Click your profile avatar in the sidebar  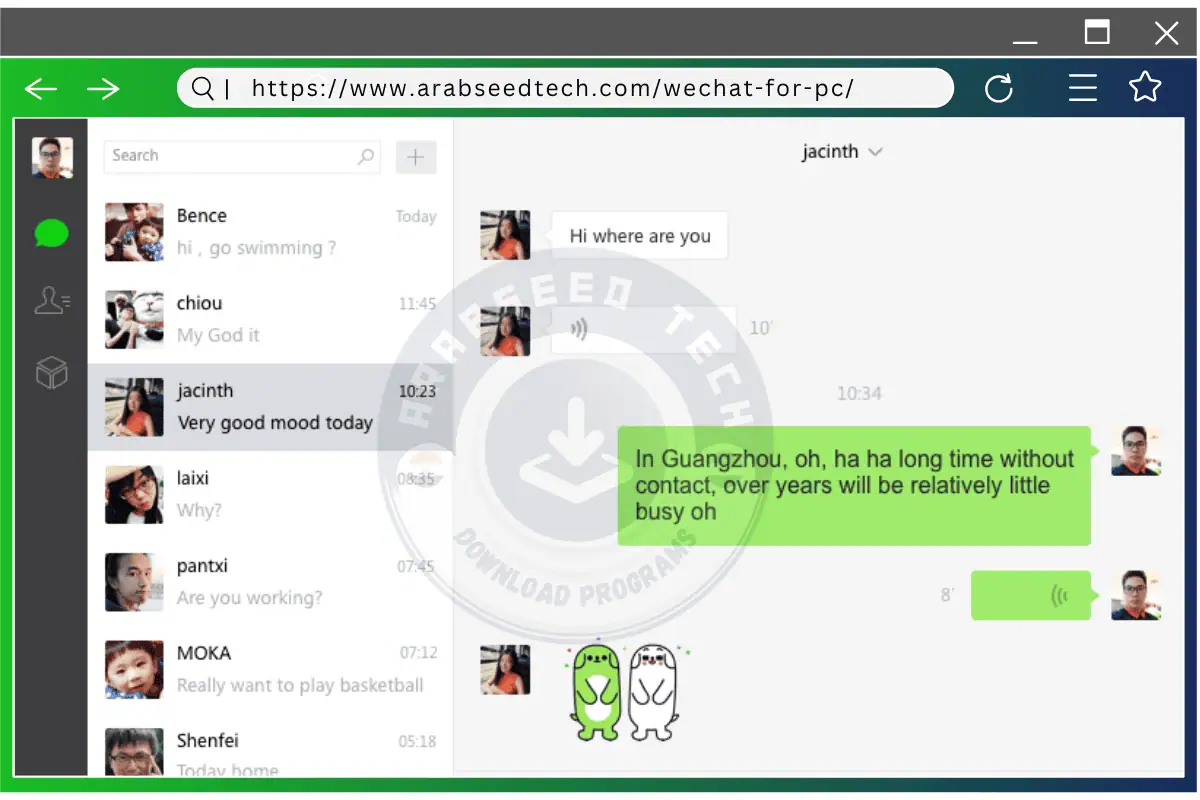pos(50,157)
